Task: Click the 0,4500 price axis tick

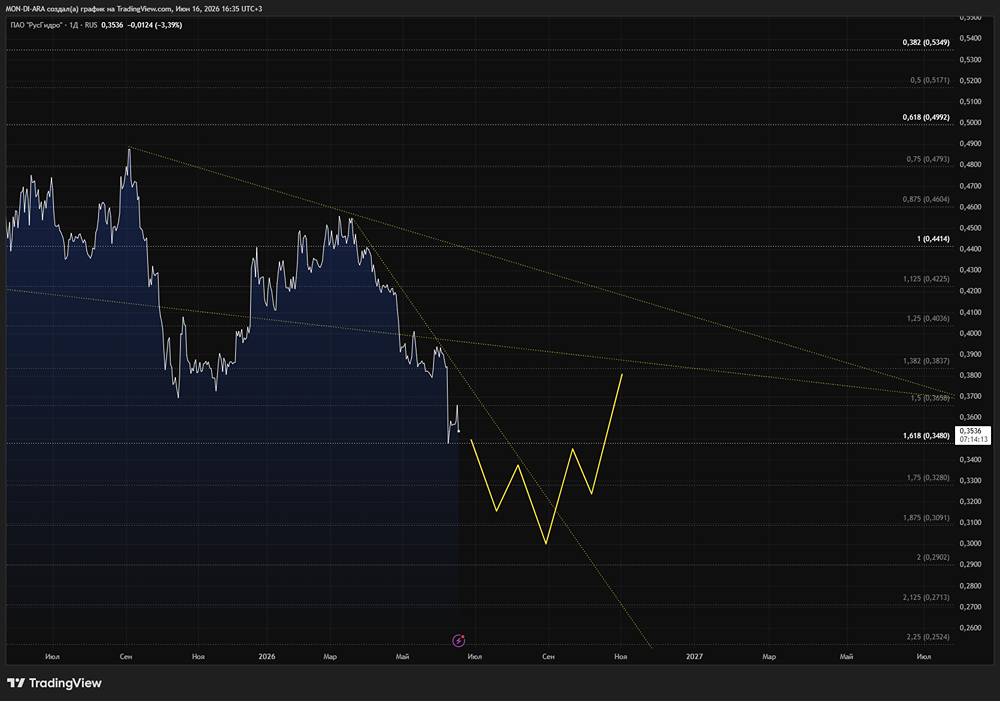Action: click(970, 228)
